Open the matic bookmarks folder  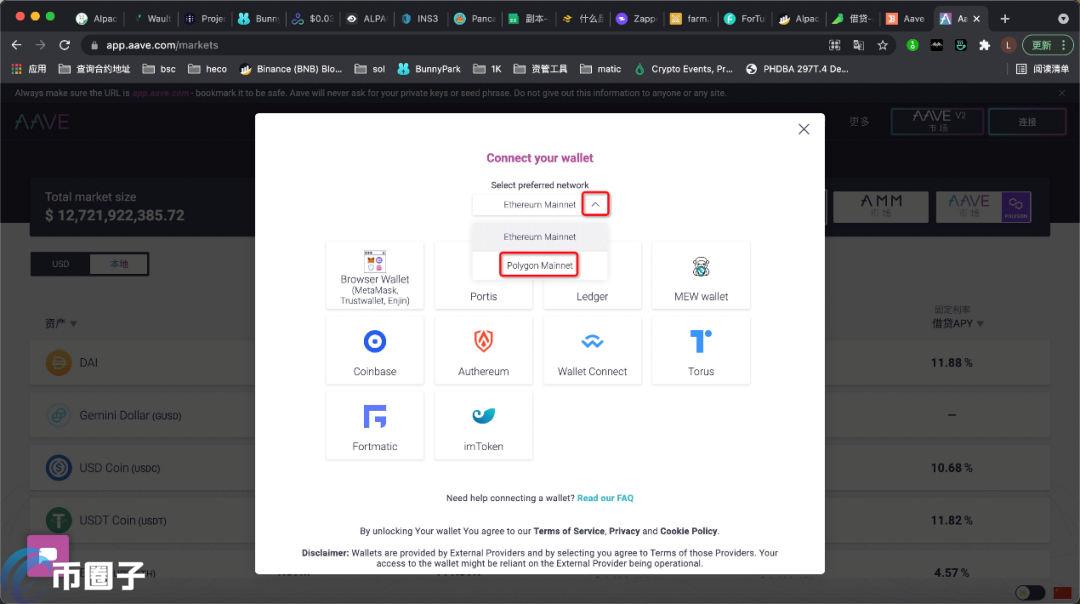click(x=601, y=69)
